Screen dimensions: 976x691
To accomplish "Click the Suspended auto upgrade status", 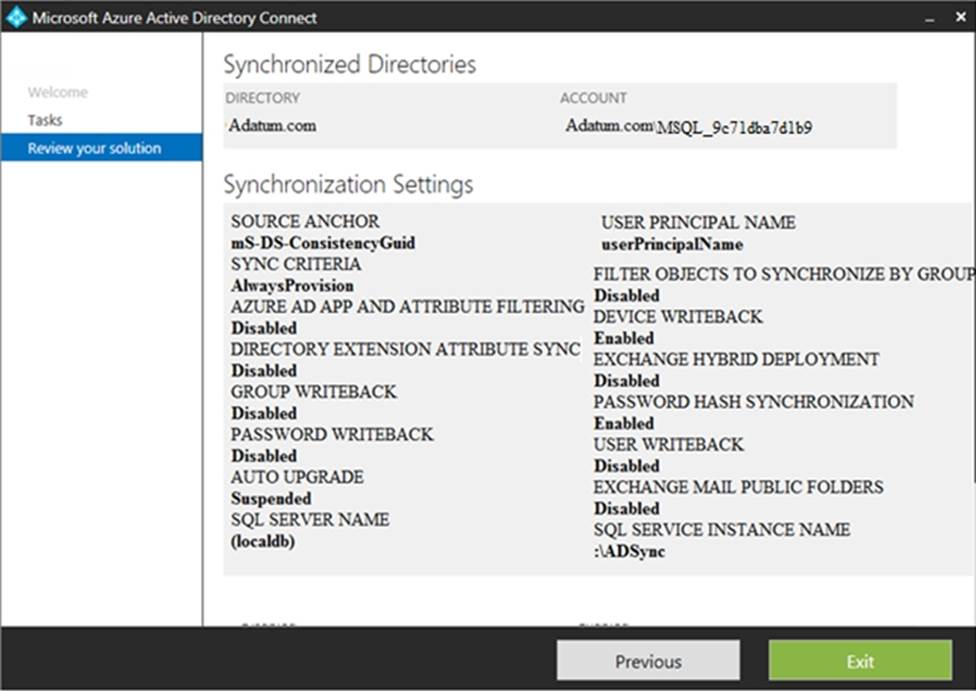I will [271, 498].
